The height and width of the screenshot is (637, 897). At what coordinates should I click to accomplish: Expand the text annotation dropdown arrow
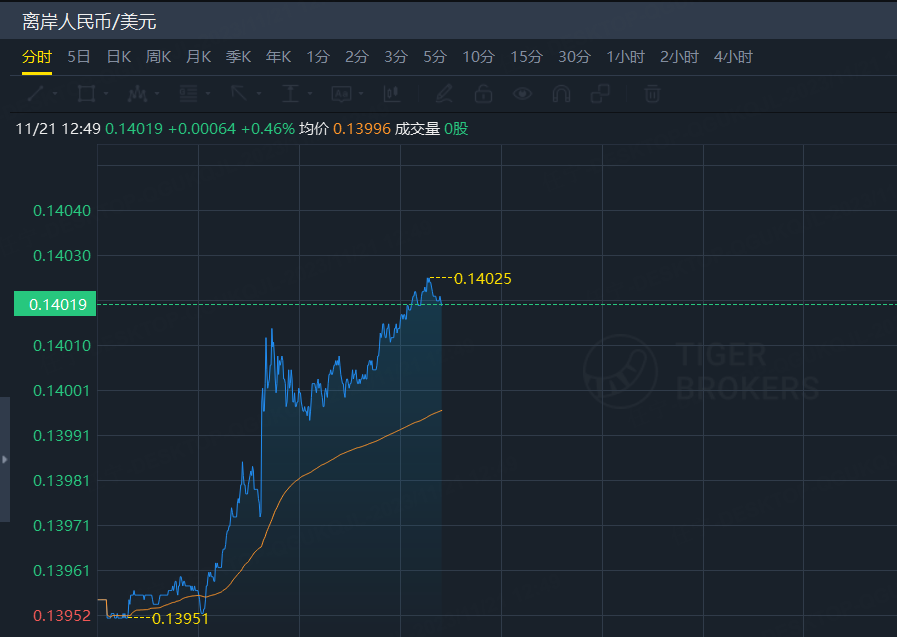[x=361, y=94]
